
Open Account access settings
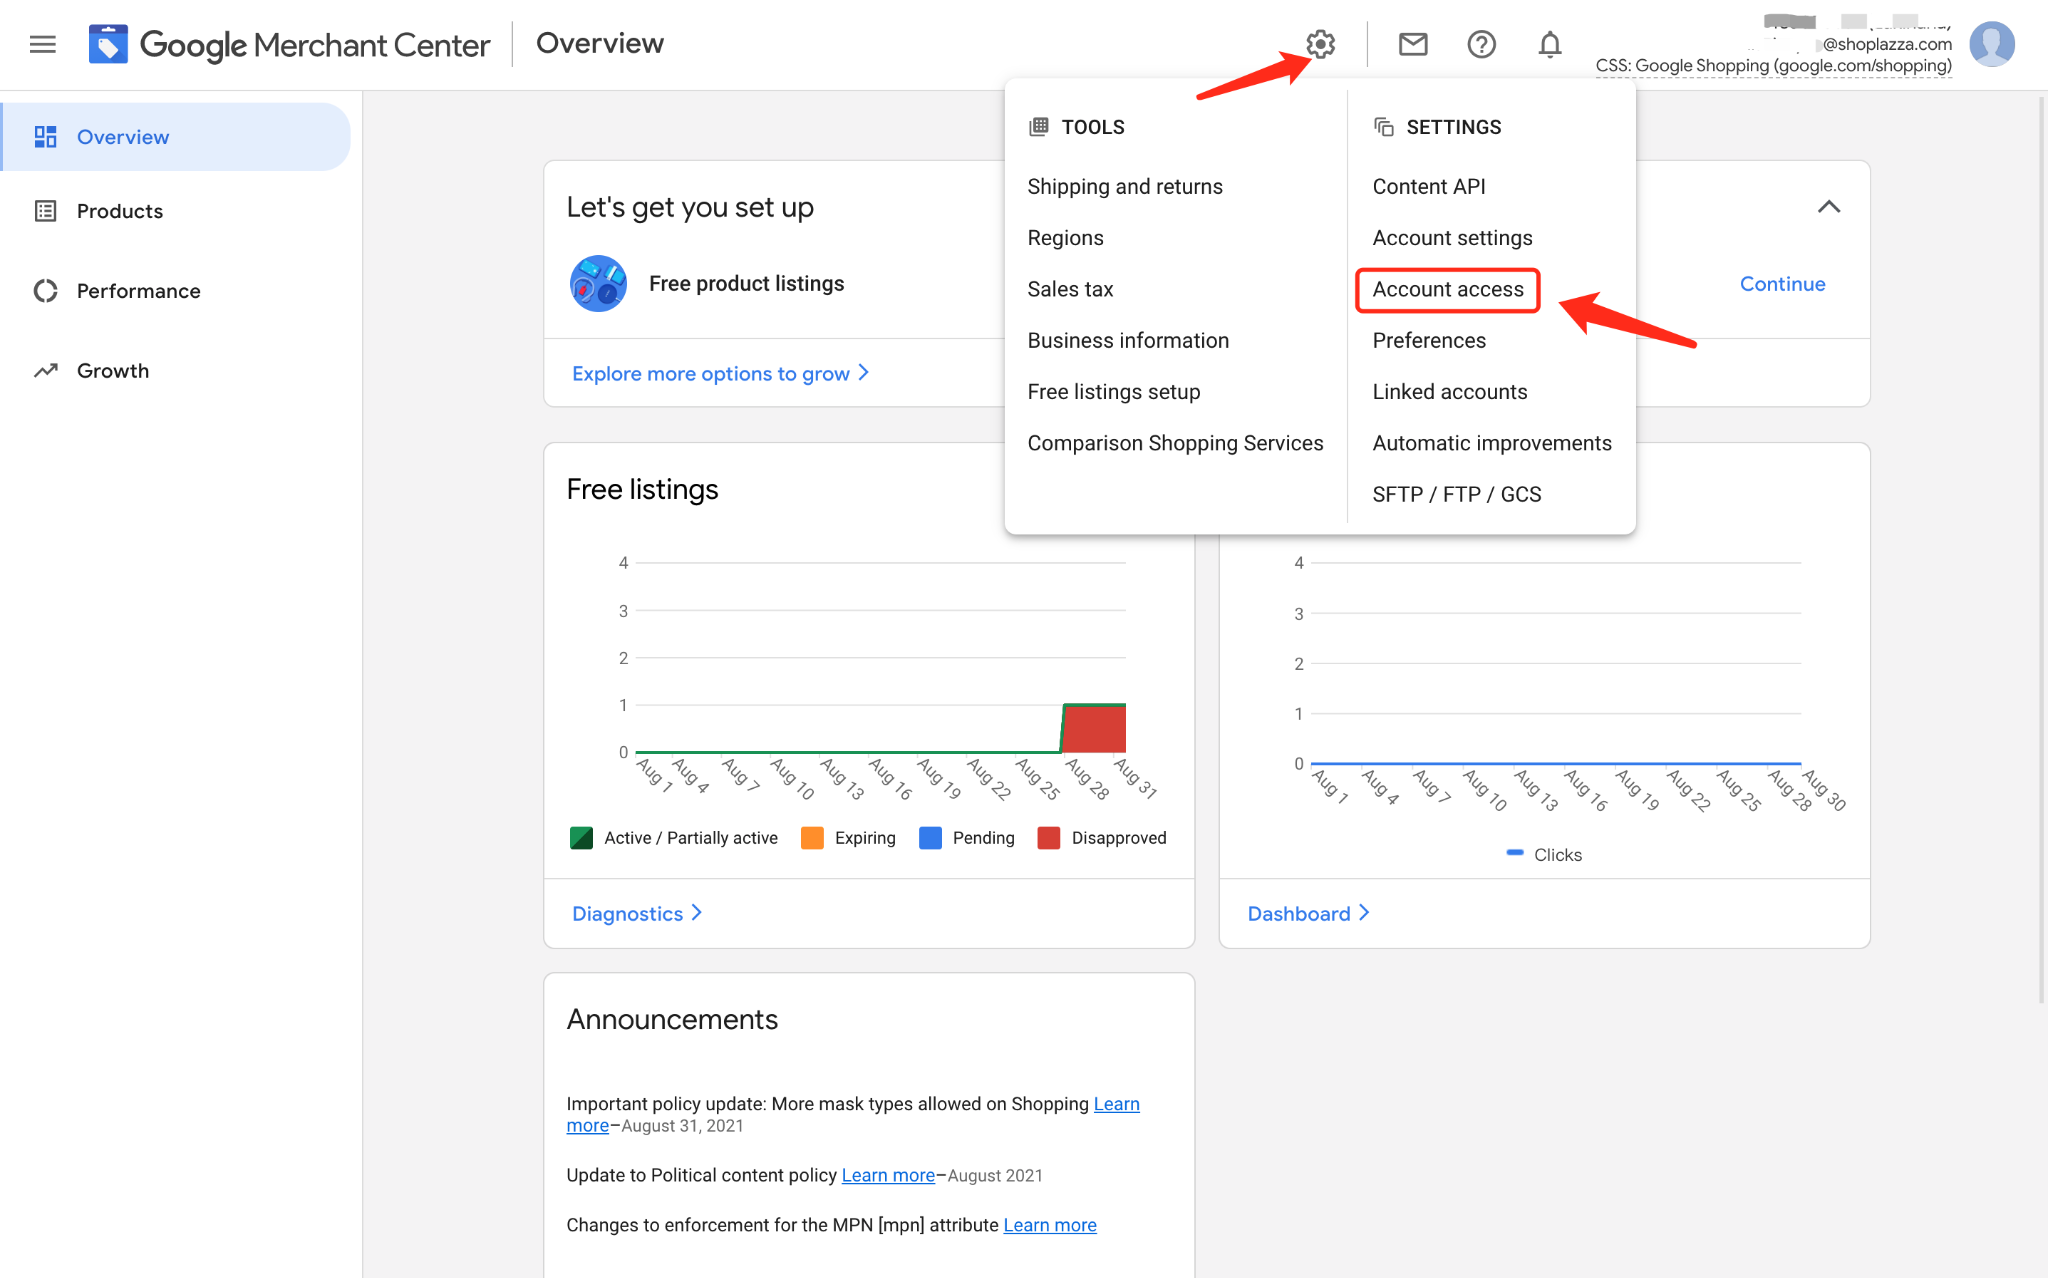point(1447,290)
